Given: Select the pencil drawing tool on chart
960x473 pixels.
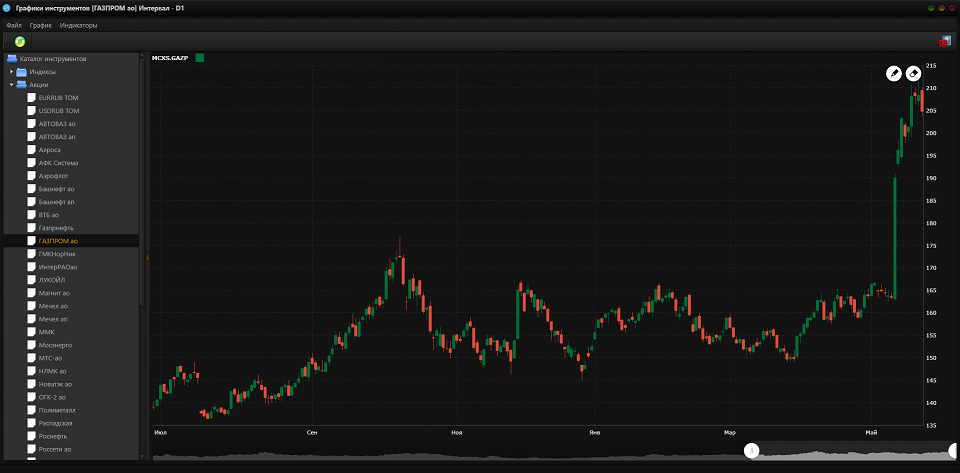Looking at the screenshot, I should pyautogui.click(x=893, y=73).
